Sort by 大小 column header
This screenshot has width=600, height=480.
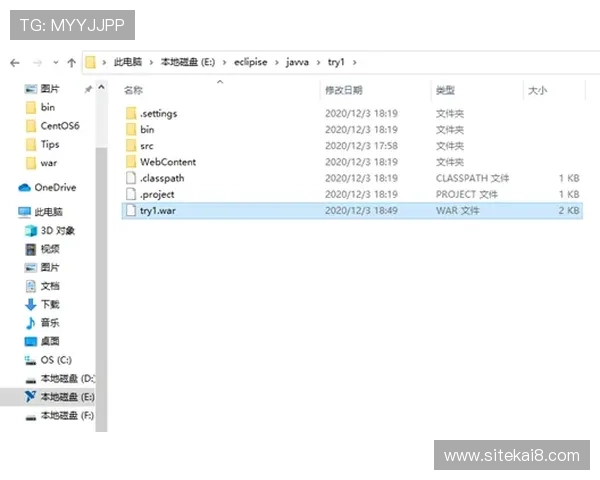pyautogui.click(x=538, y=91)
